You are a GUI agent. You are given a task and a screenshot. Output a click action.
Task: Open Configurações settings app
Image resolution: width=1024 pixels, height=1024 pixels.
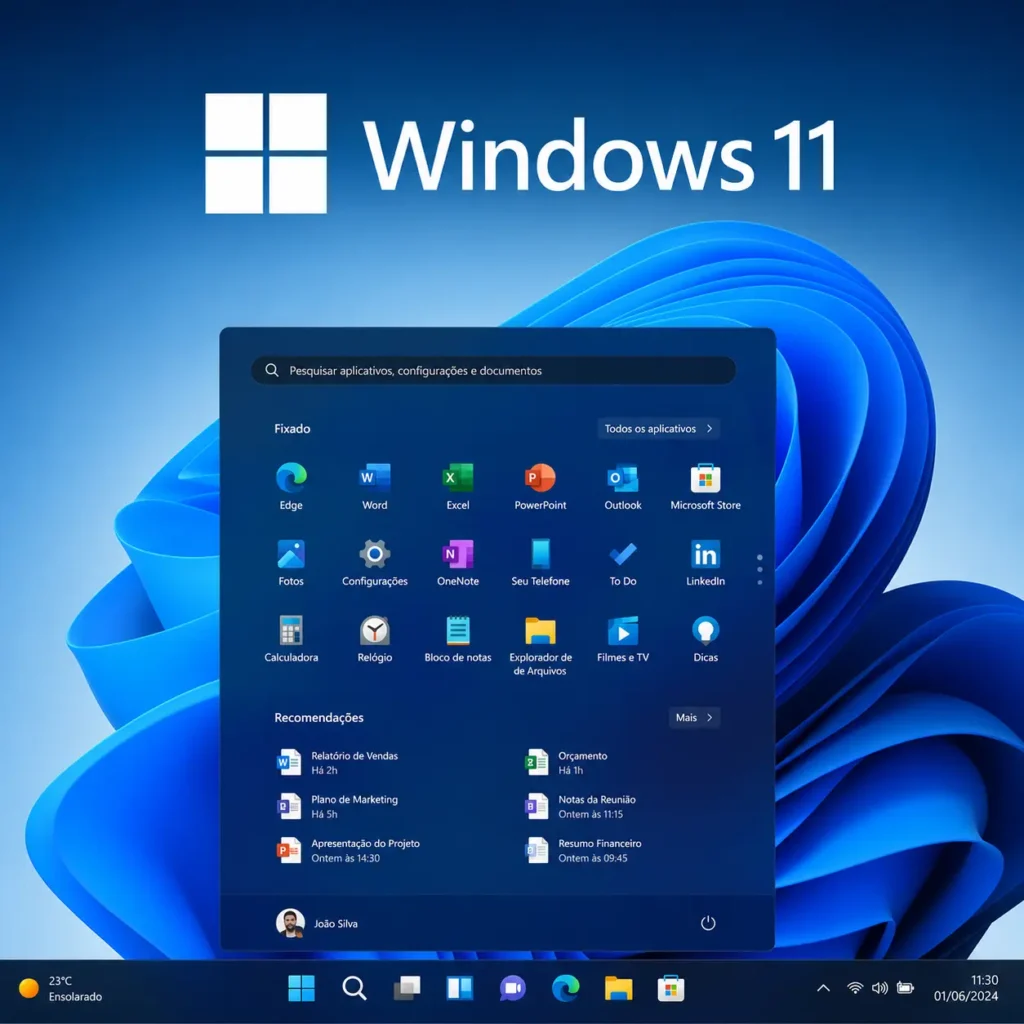pos(375,562)
